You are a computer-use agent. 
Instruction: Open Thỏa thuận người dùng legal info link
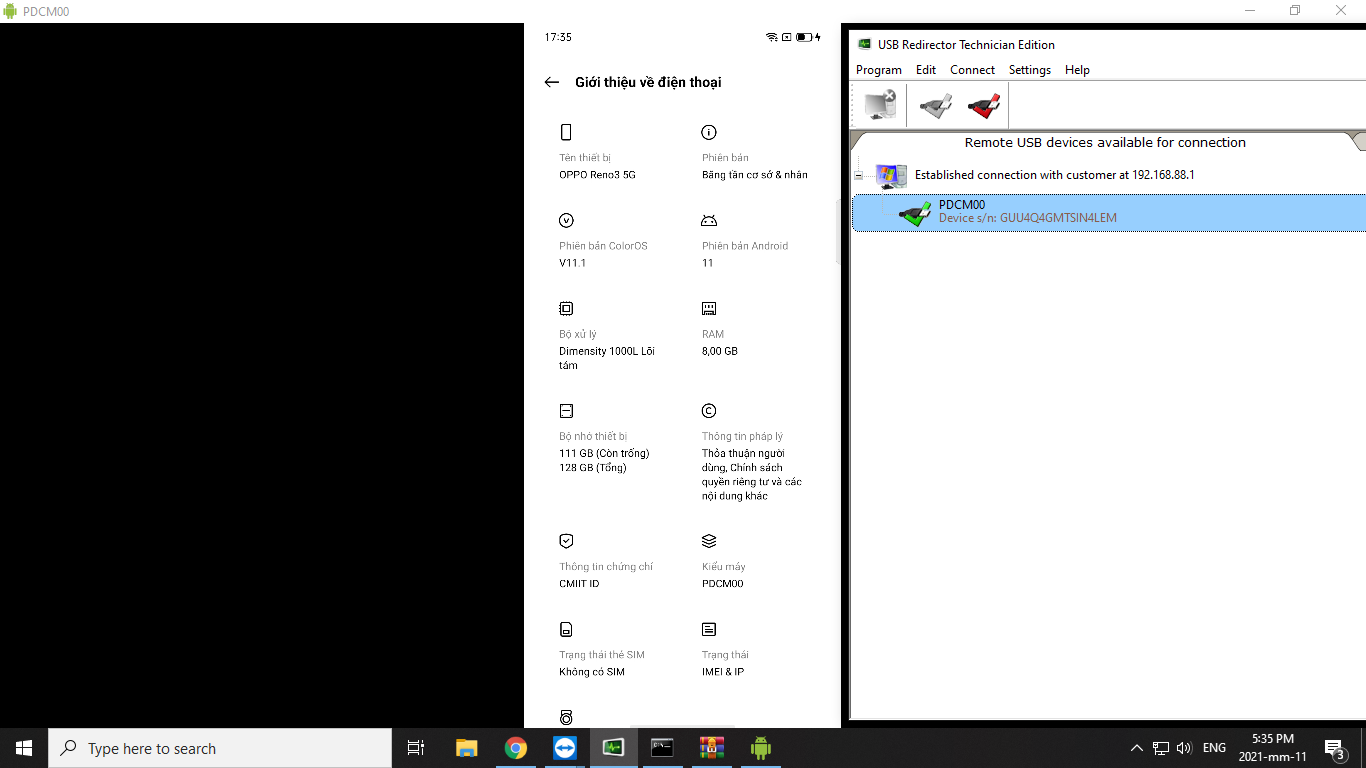752,475
